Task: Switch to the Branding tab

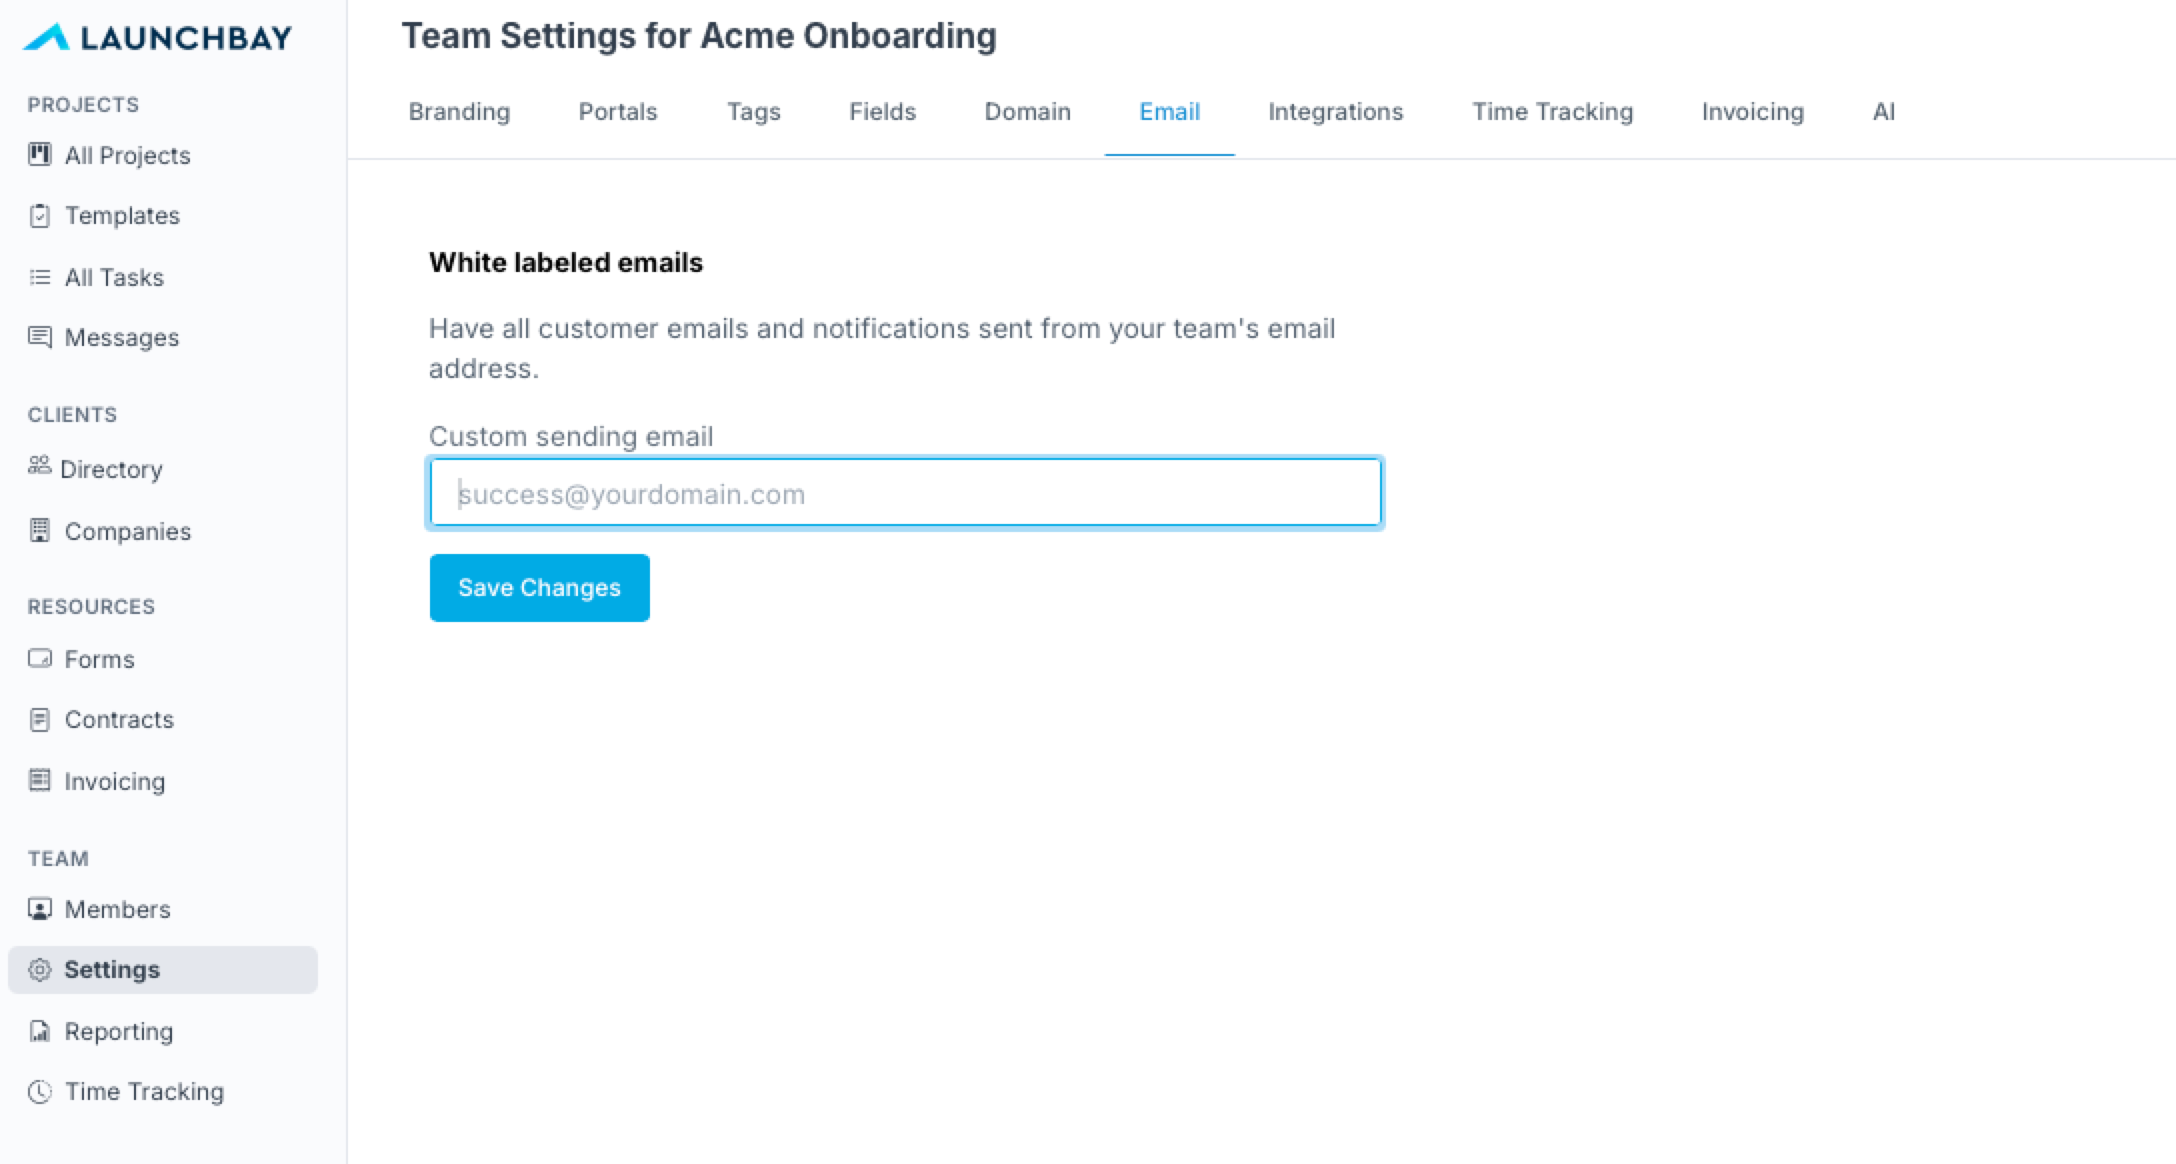Action: click(459, 112)
